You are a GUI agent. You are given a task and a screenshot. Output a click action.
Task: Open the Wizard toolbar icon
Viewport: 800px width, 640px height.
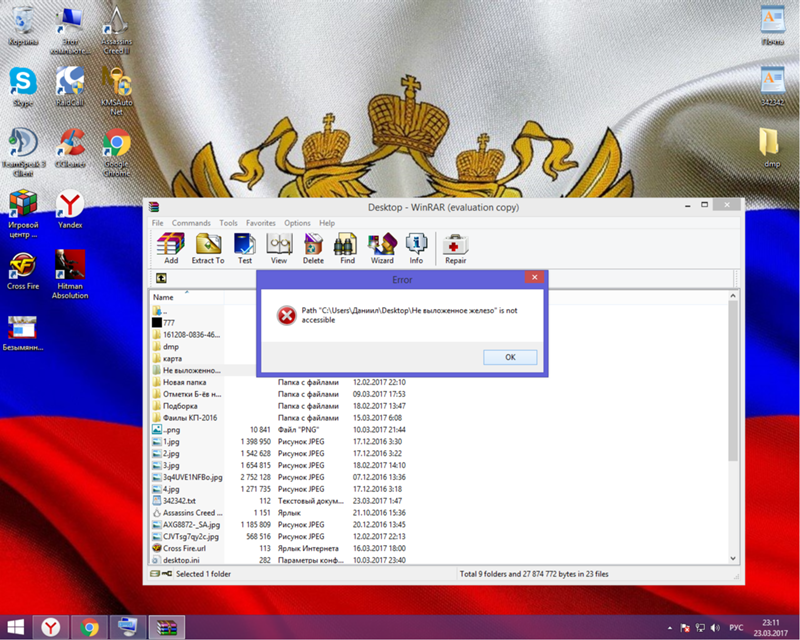(x=382, y=249)
